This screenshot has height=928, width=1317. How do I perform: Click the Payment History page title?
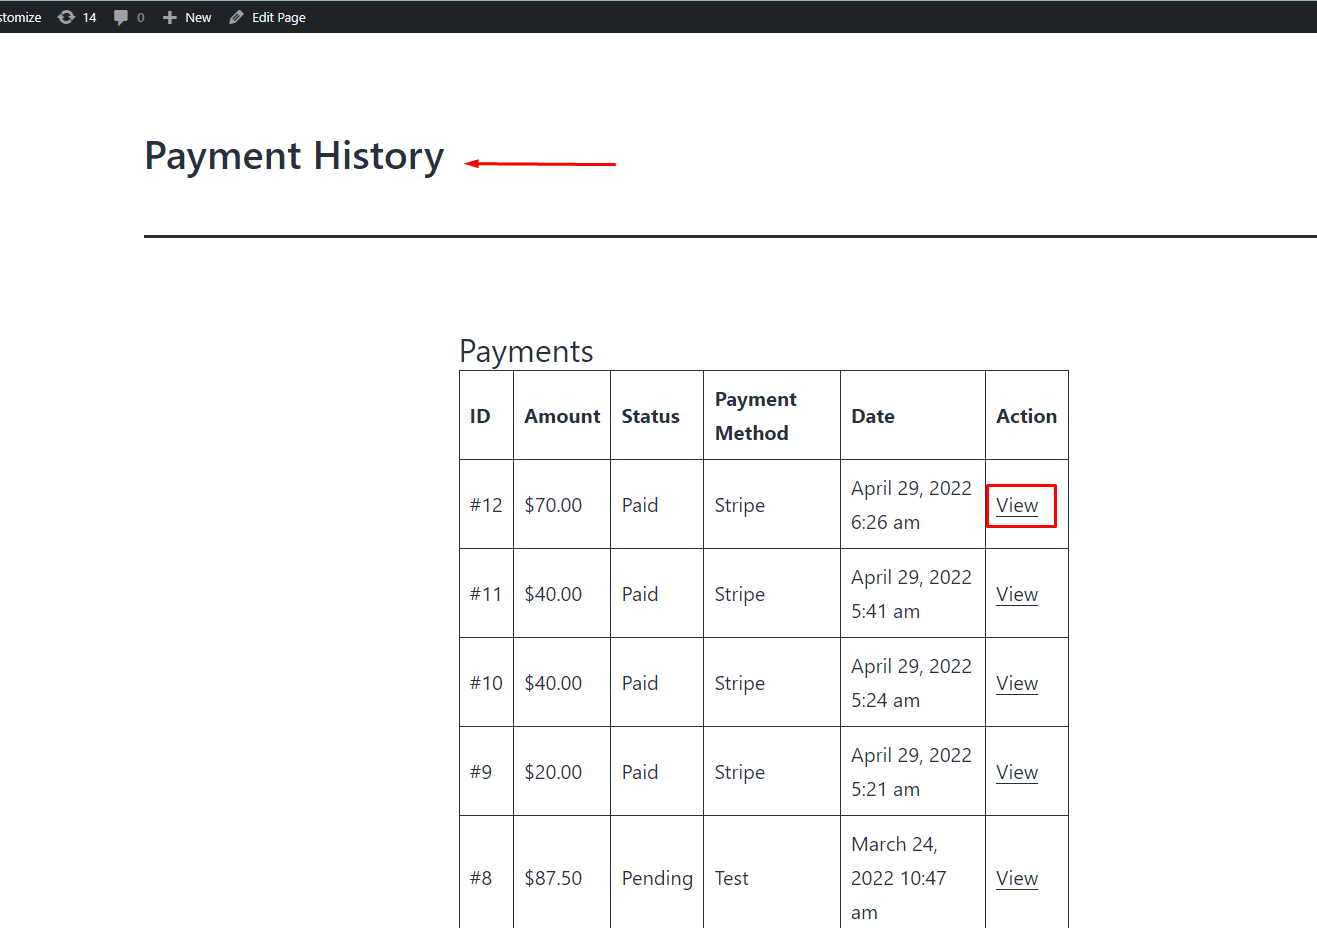pos(294,156)
